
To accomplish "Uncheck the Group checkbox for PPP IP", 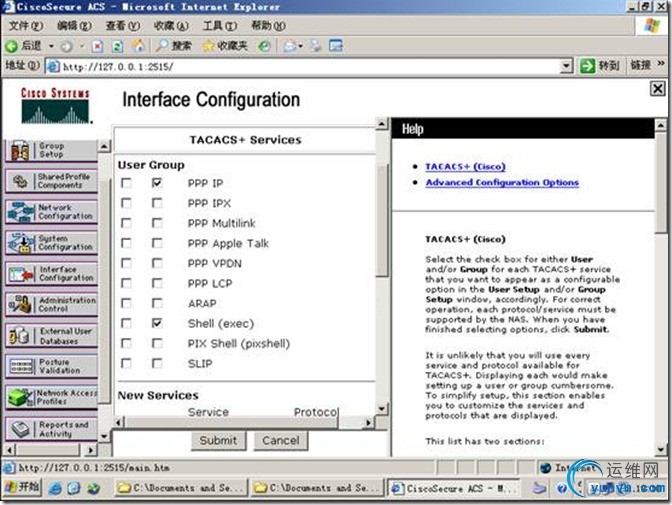I will [157, 184].
